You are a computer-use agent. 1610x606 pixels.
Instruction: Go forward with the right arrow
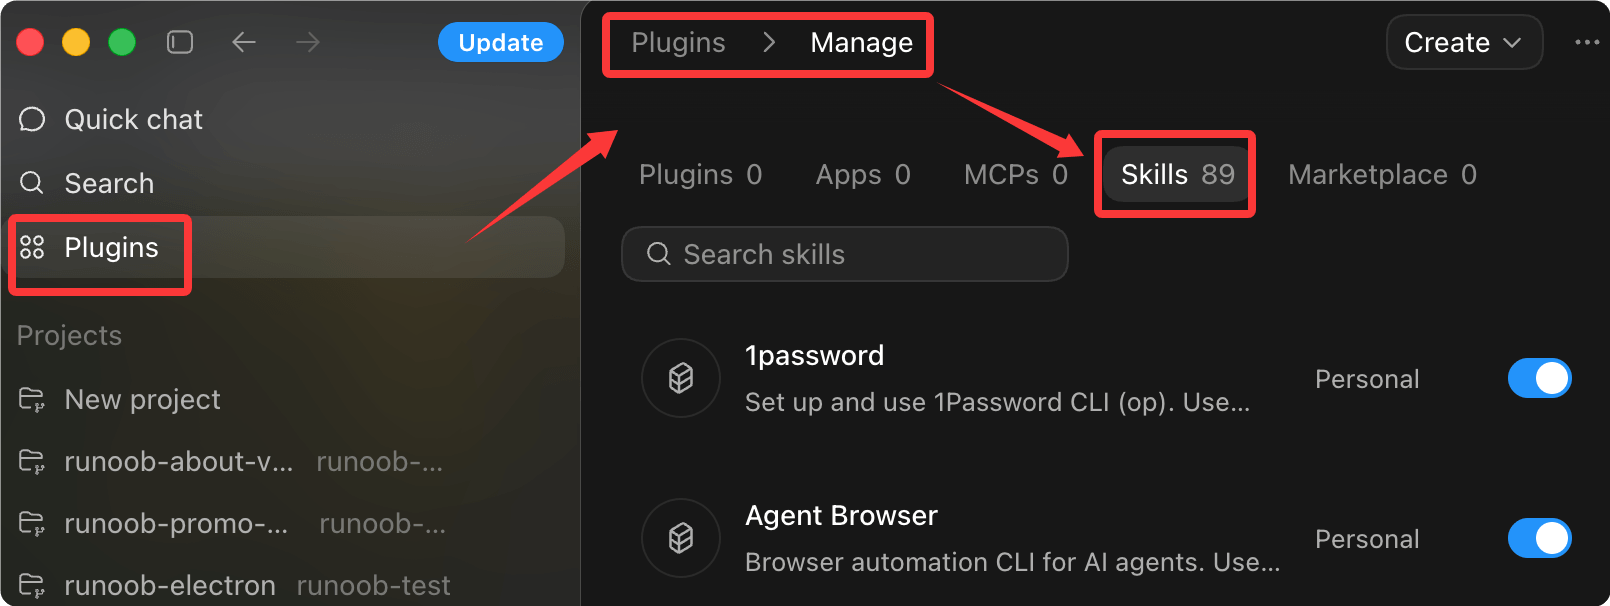coord(308,42)
